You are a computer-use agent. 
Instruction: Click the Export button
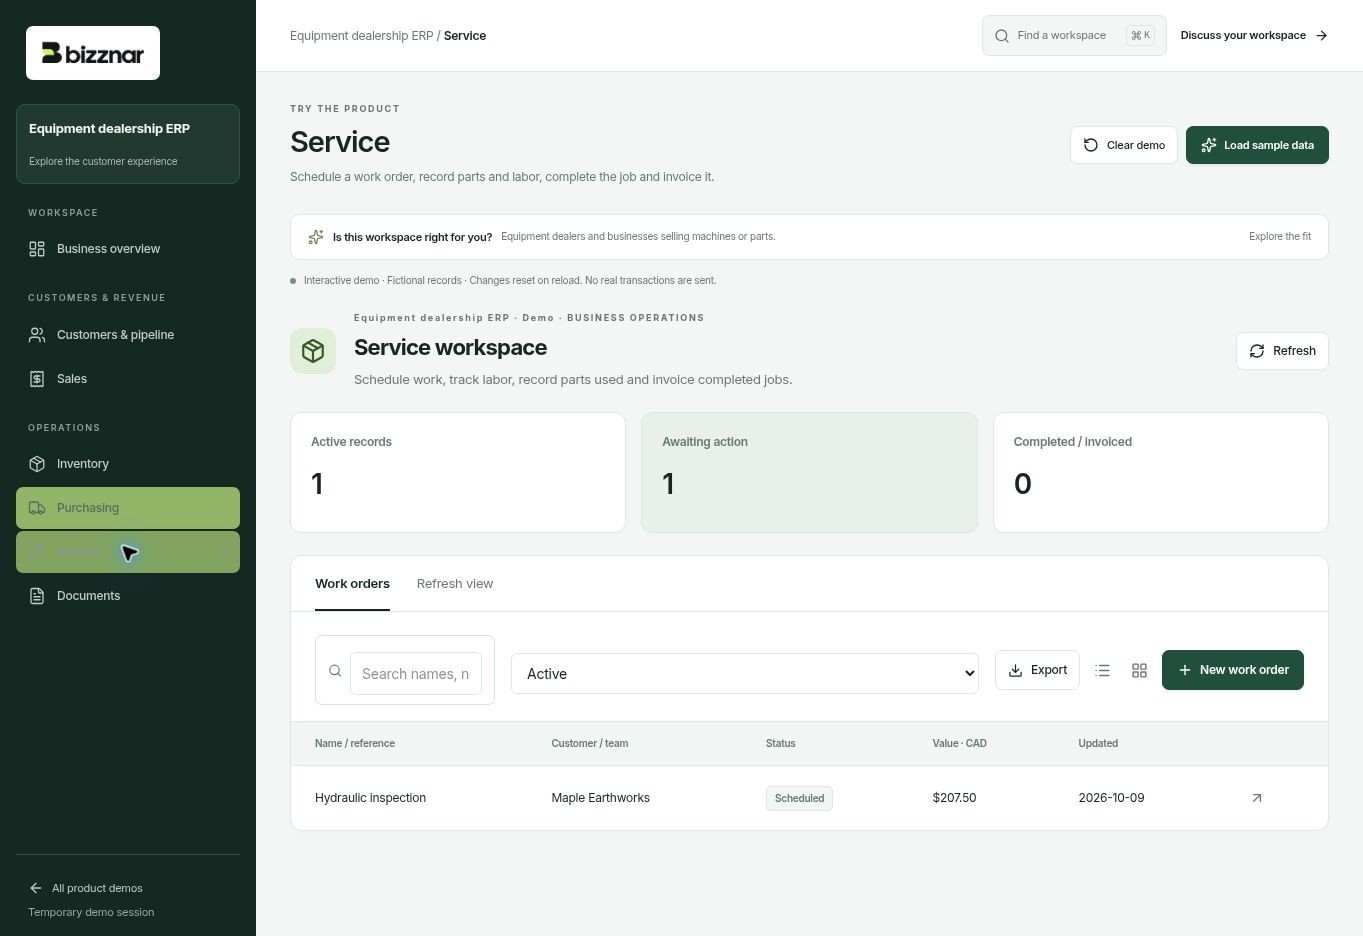click(x=1037, y=670)
